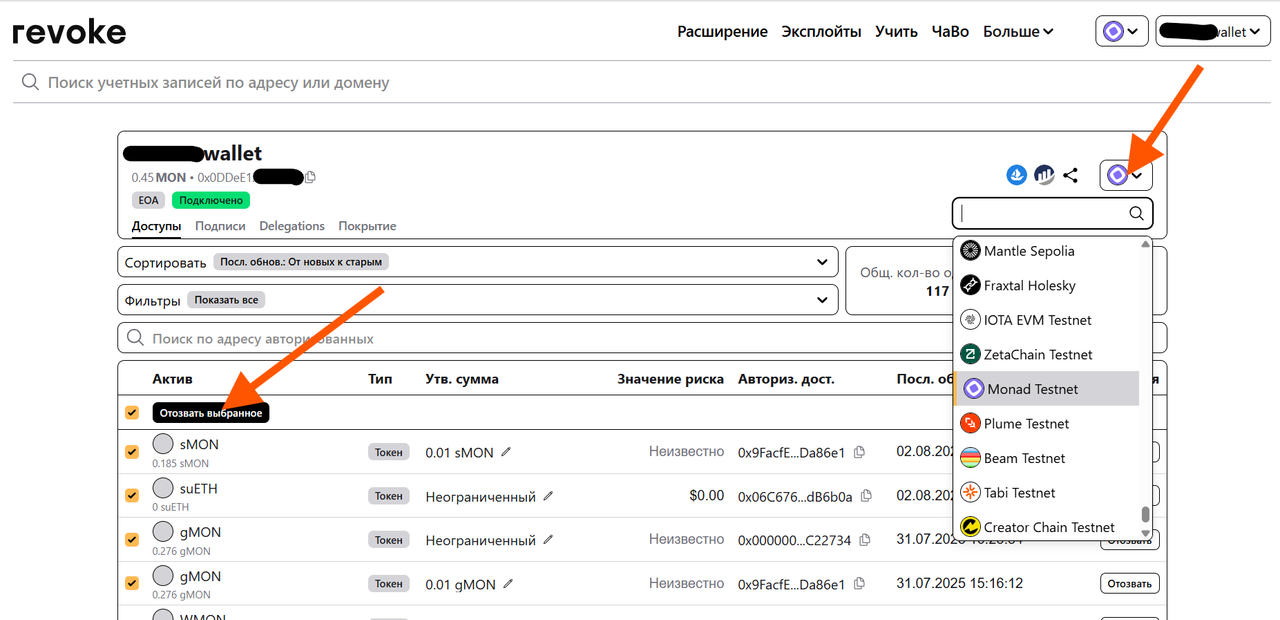Uncheck the sMON row checkbox
The width and height of the screenshot is (1280, 620).
click(132, 452)
